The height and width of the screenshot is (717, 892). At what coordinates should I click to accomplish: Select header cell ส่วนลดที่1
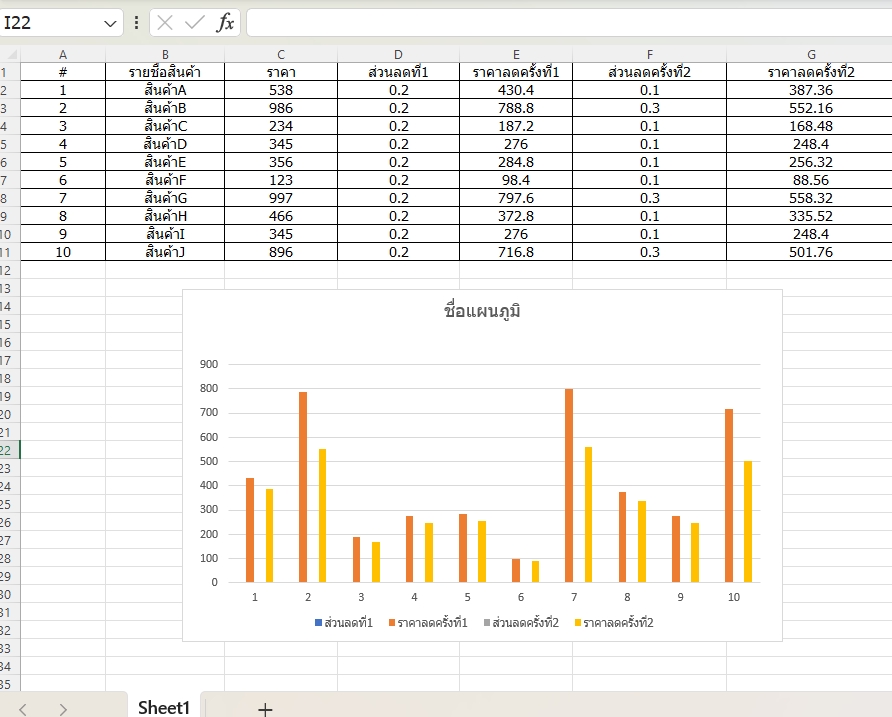[398, 72]
